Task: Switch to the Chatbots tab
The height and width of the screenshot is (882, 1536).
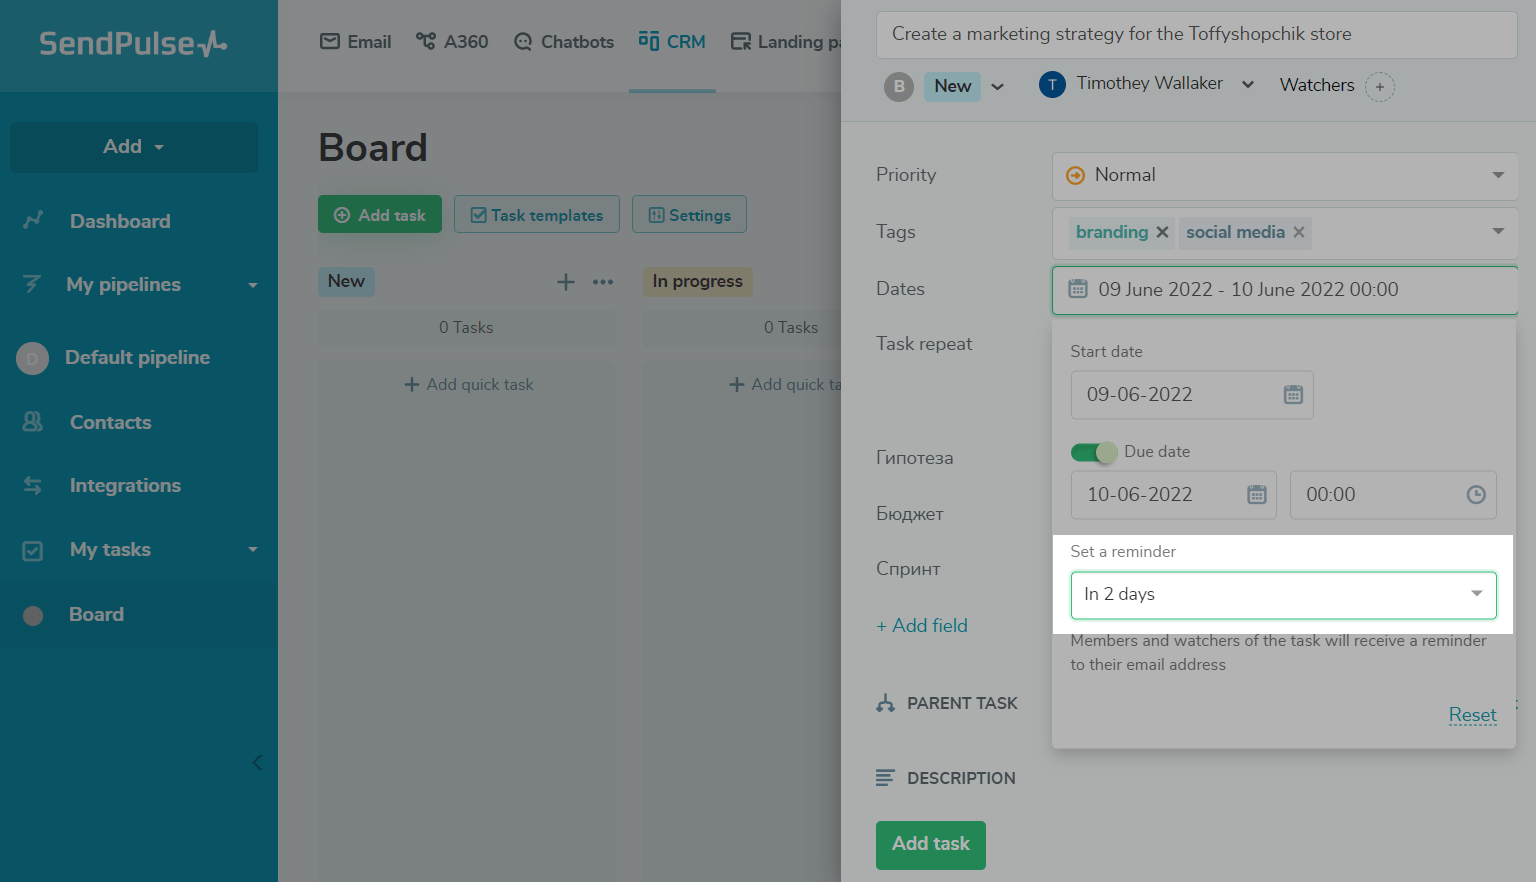Action: point(564,42)
